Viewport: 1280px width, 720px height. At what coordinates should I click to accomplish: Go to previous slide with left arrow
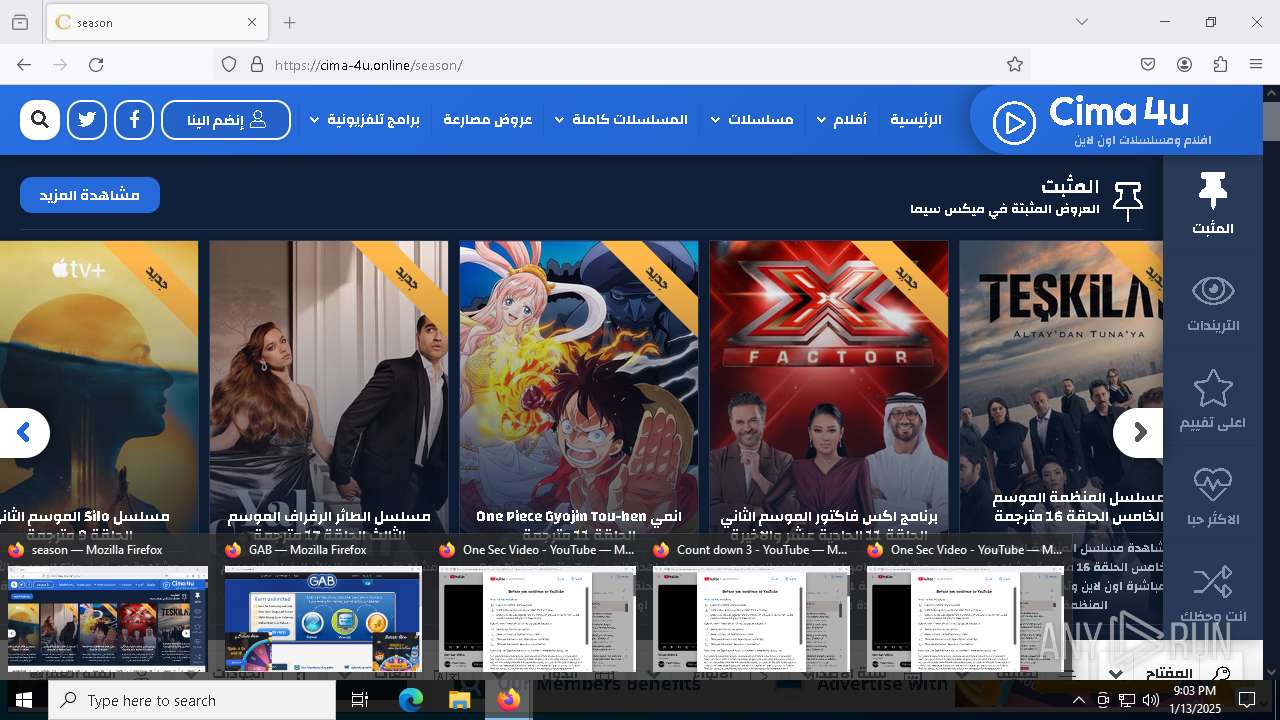tap(24, 433)
